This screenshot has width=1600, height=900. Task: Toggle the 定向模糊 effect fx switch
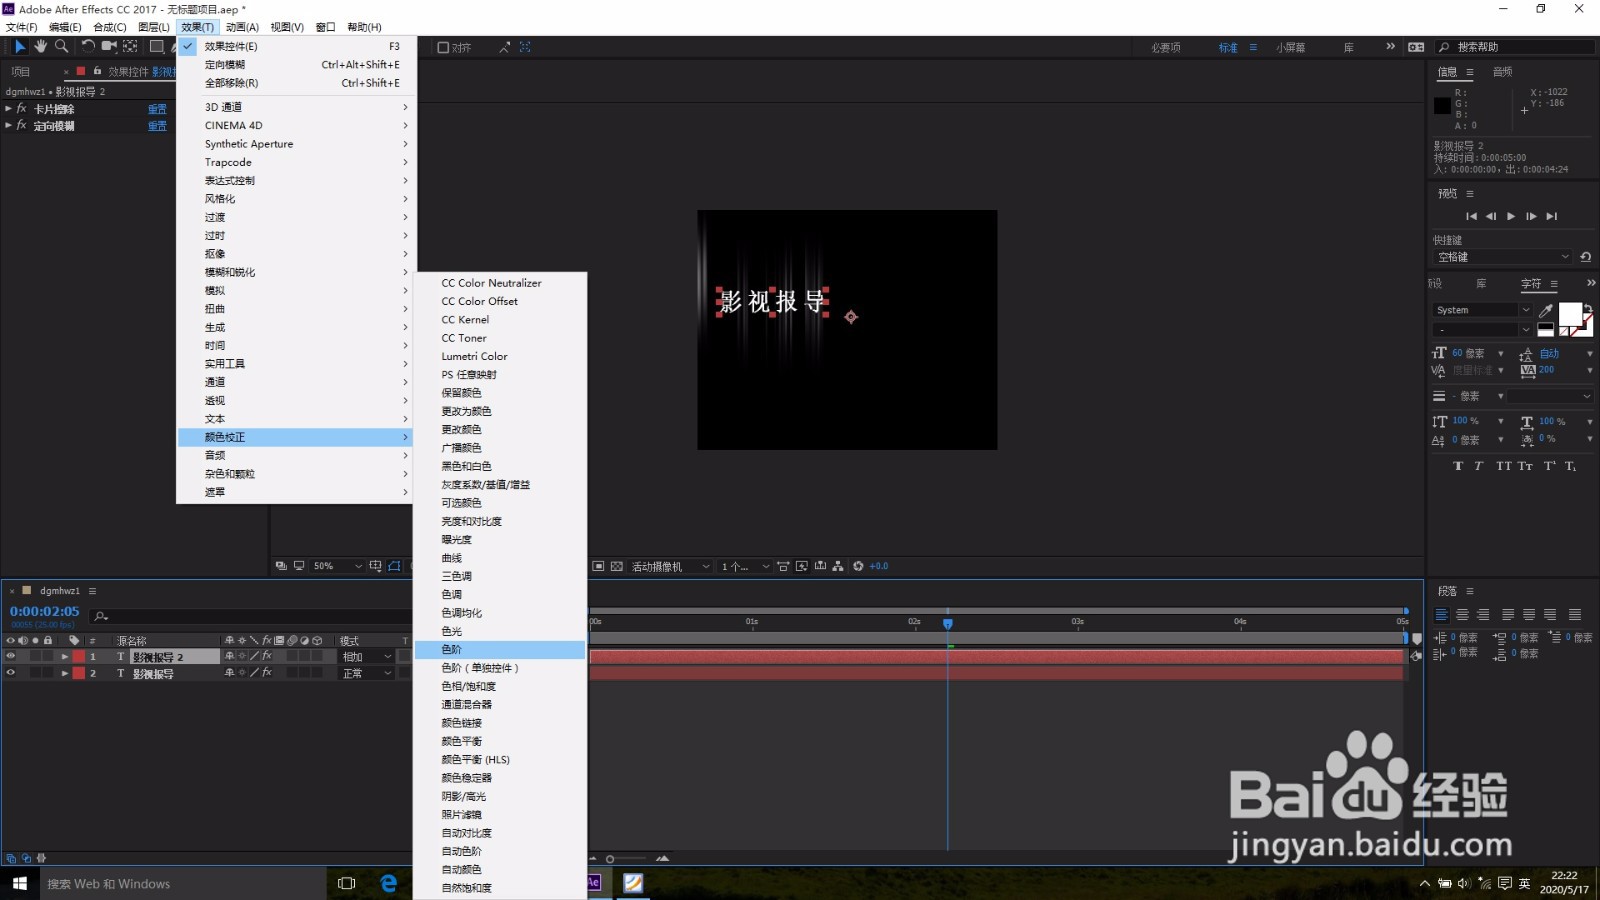pos(21,126)
